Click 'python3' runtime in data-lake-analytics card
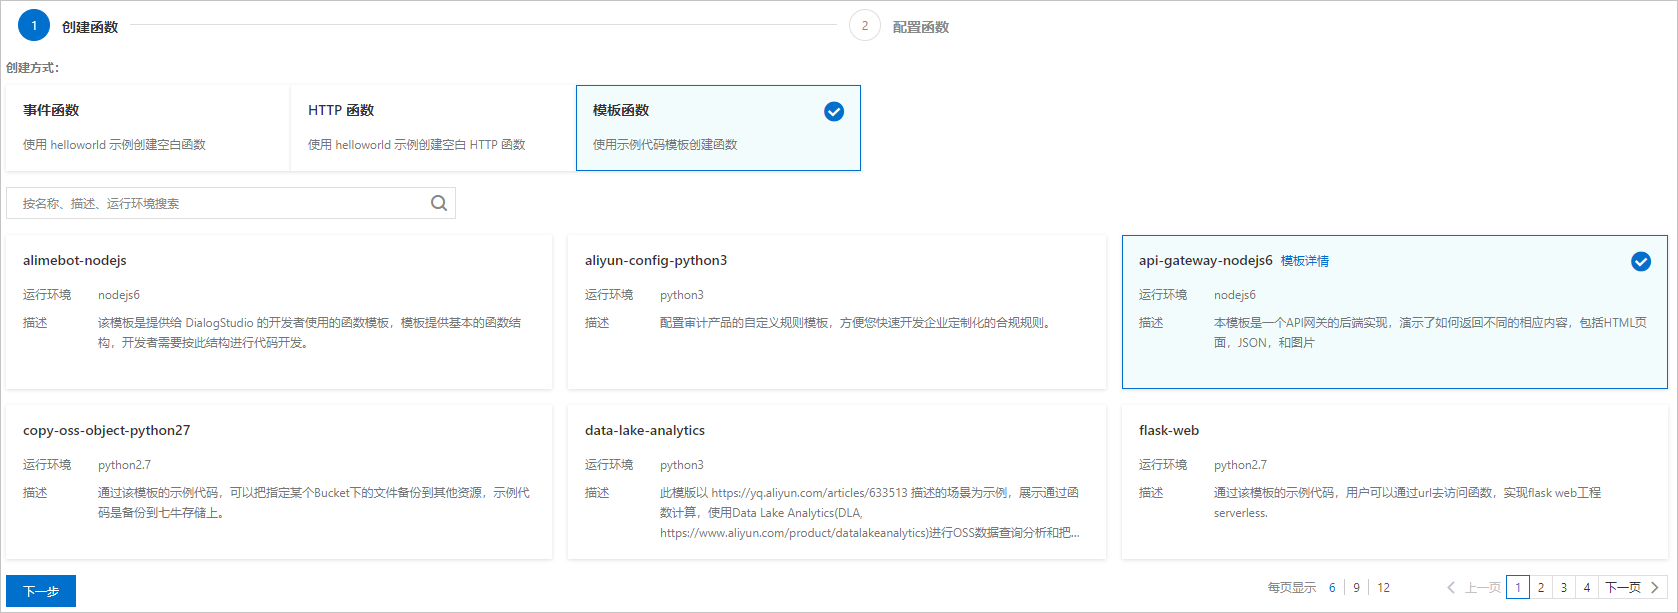This screenshot has width=1678, height=613. pyautogui.click(x=682, y=465)
